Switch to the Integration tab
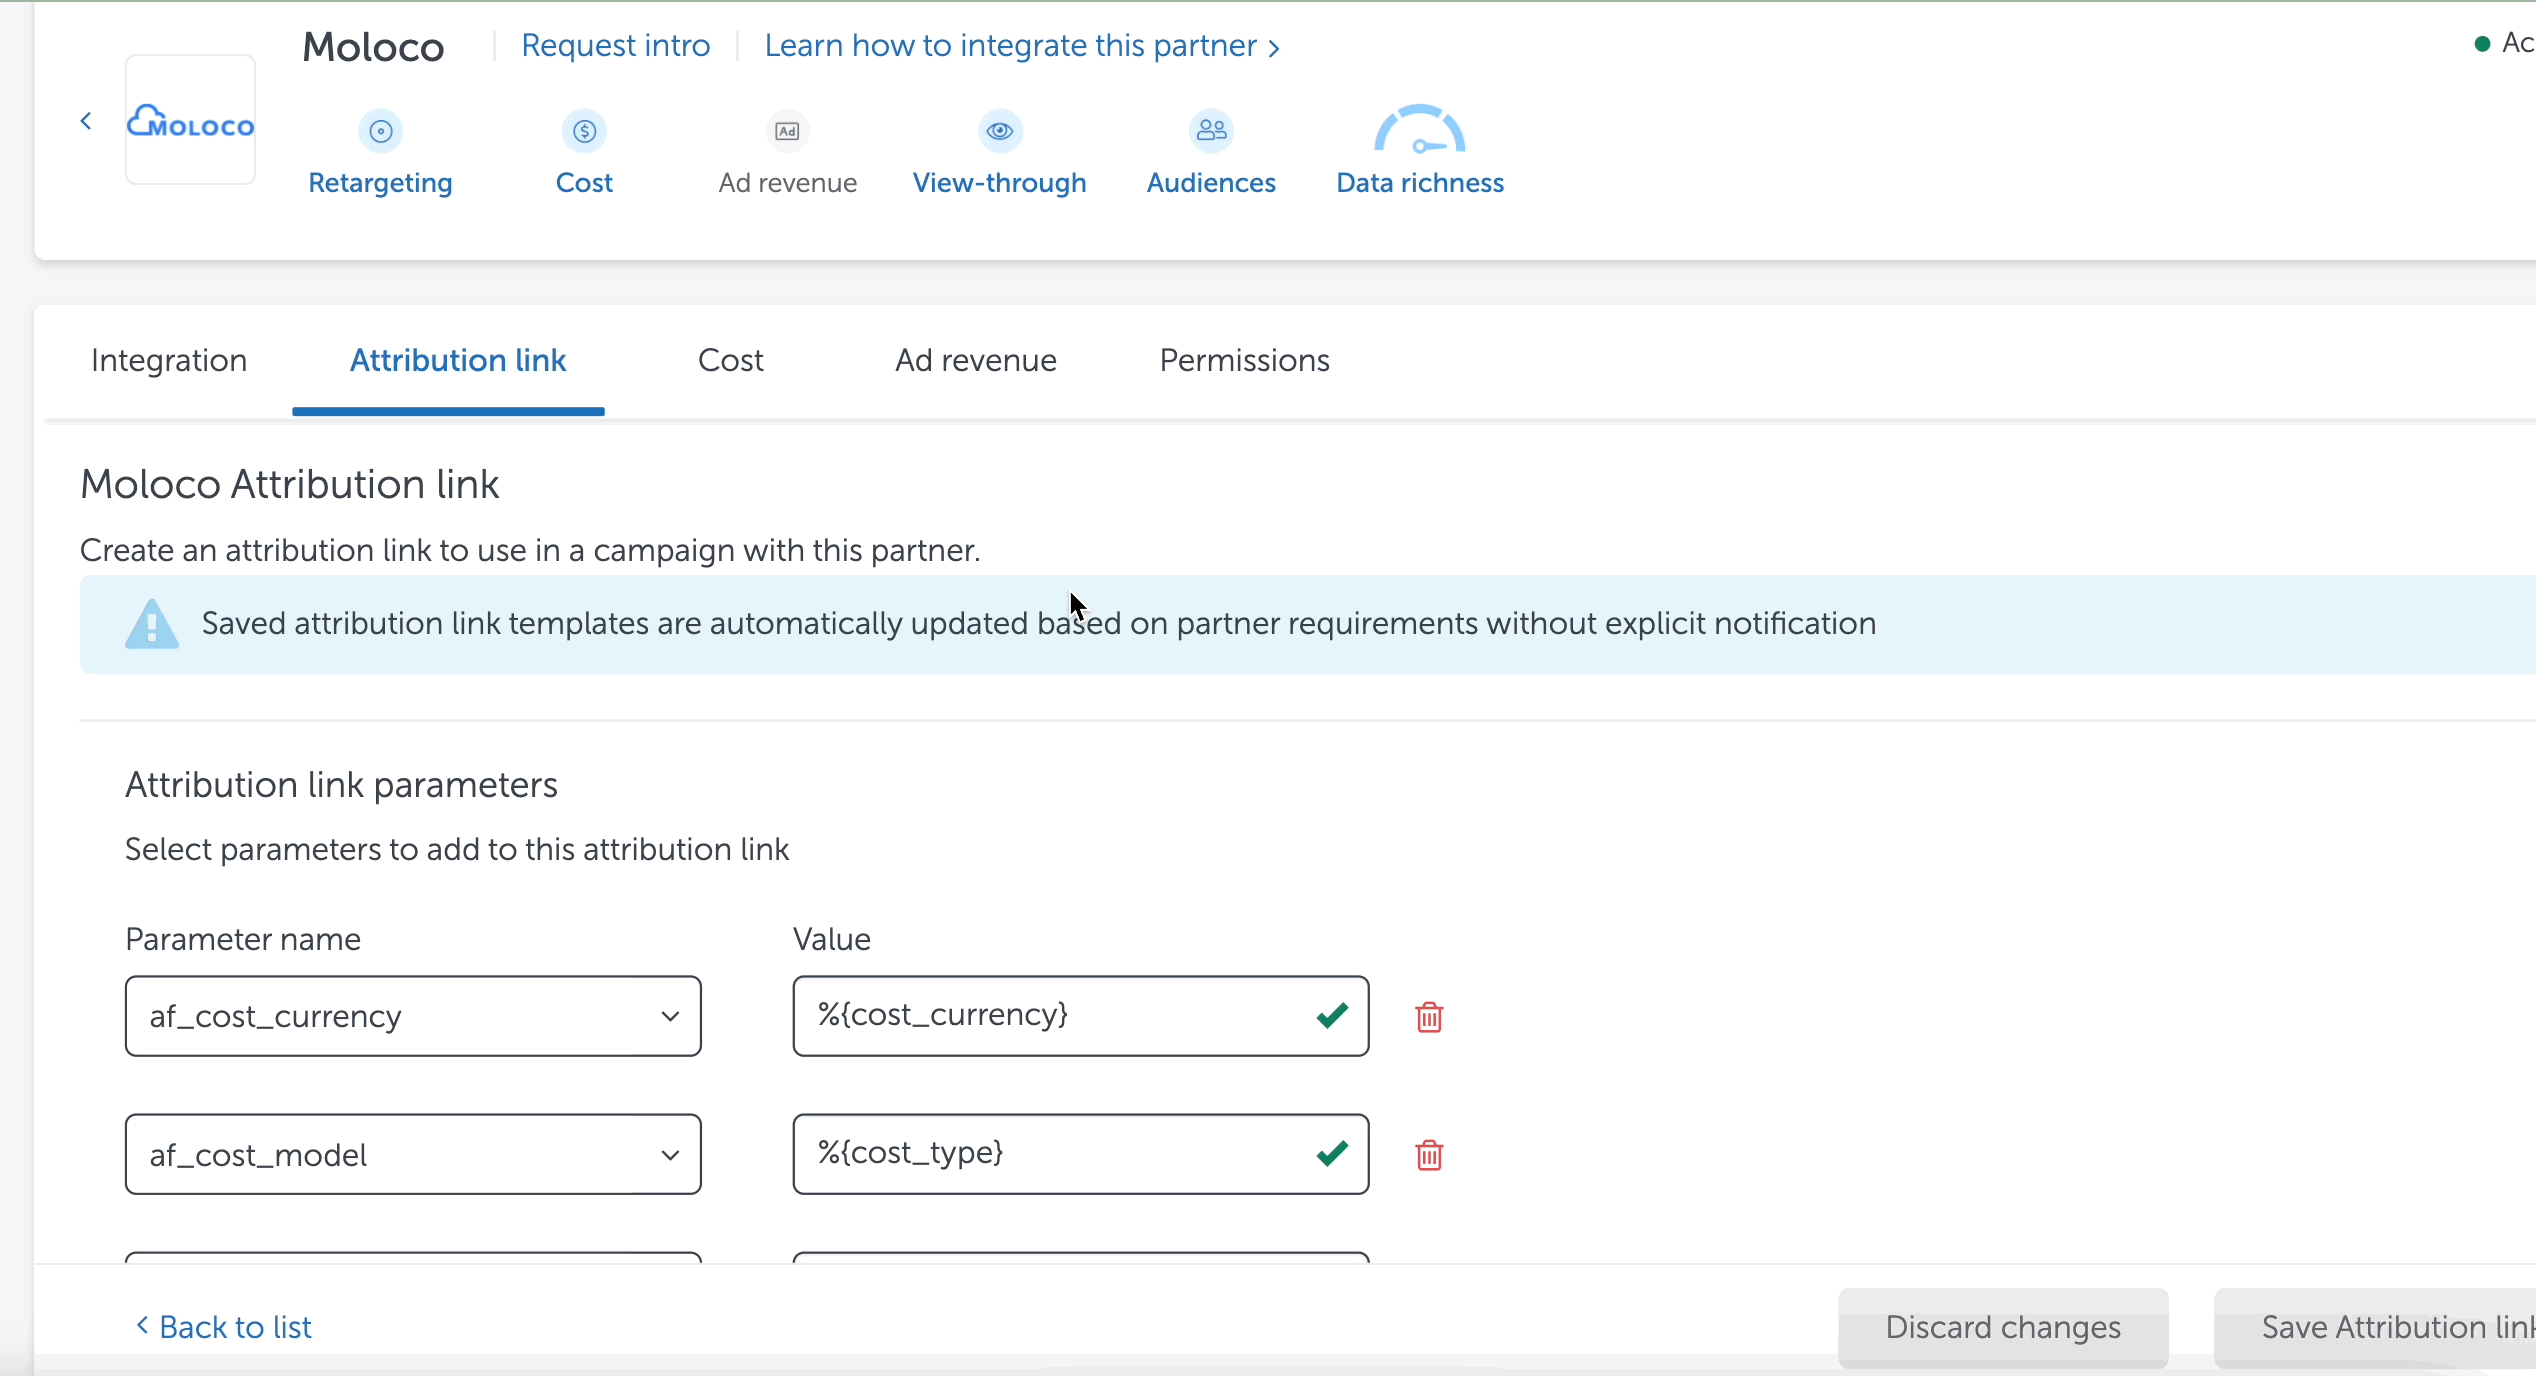The width and height of the screenshot is (2536, 1376). pyautogui.click(x=169, y=360)
